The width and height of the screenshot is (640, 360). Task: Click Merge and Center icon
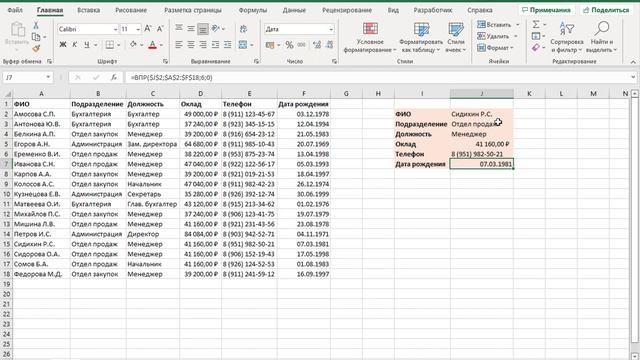[243, 44]
